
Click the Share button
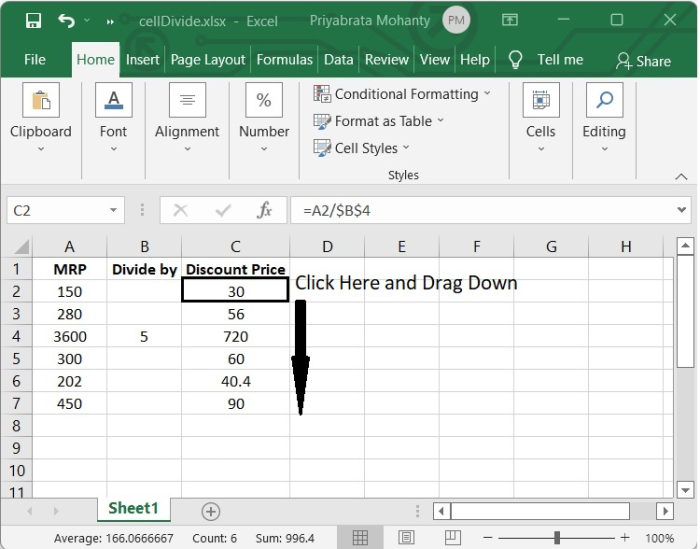(643, 60)
